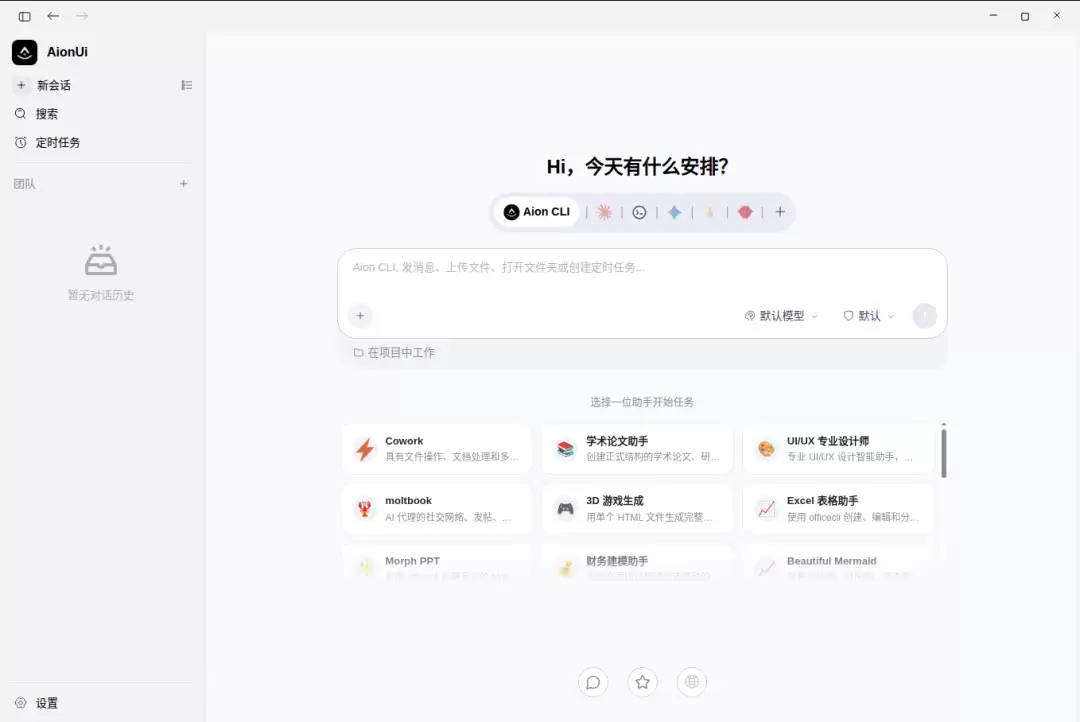Add another agent with plus icon

tap(780, 212)
